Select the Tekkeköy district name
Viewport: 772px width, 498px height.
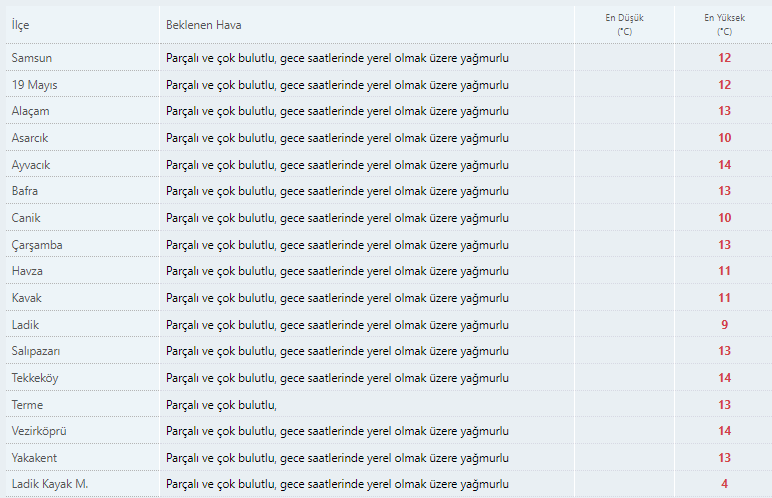(x=35, y=378)
